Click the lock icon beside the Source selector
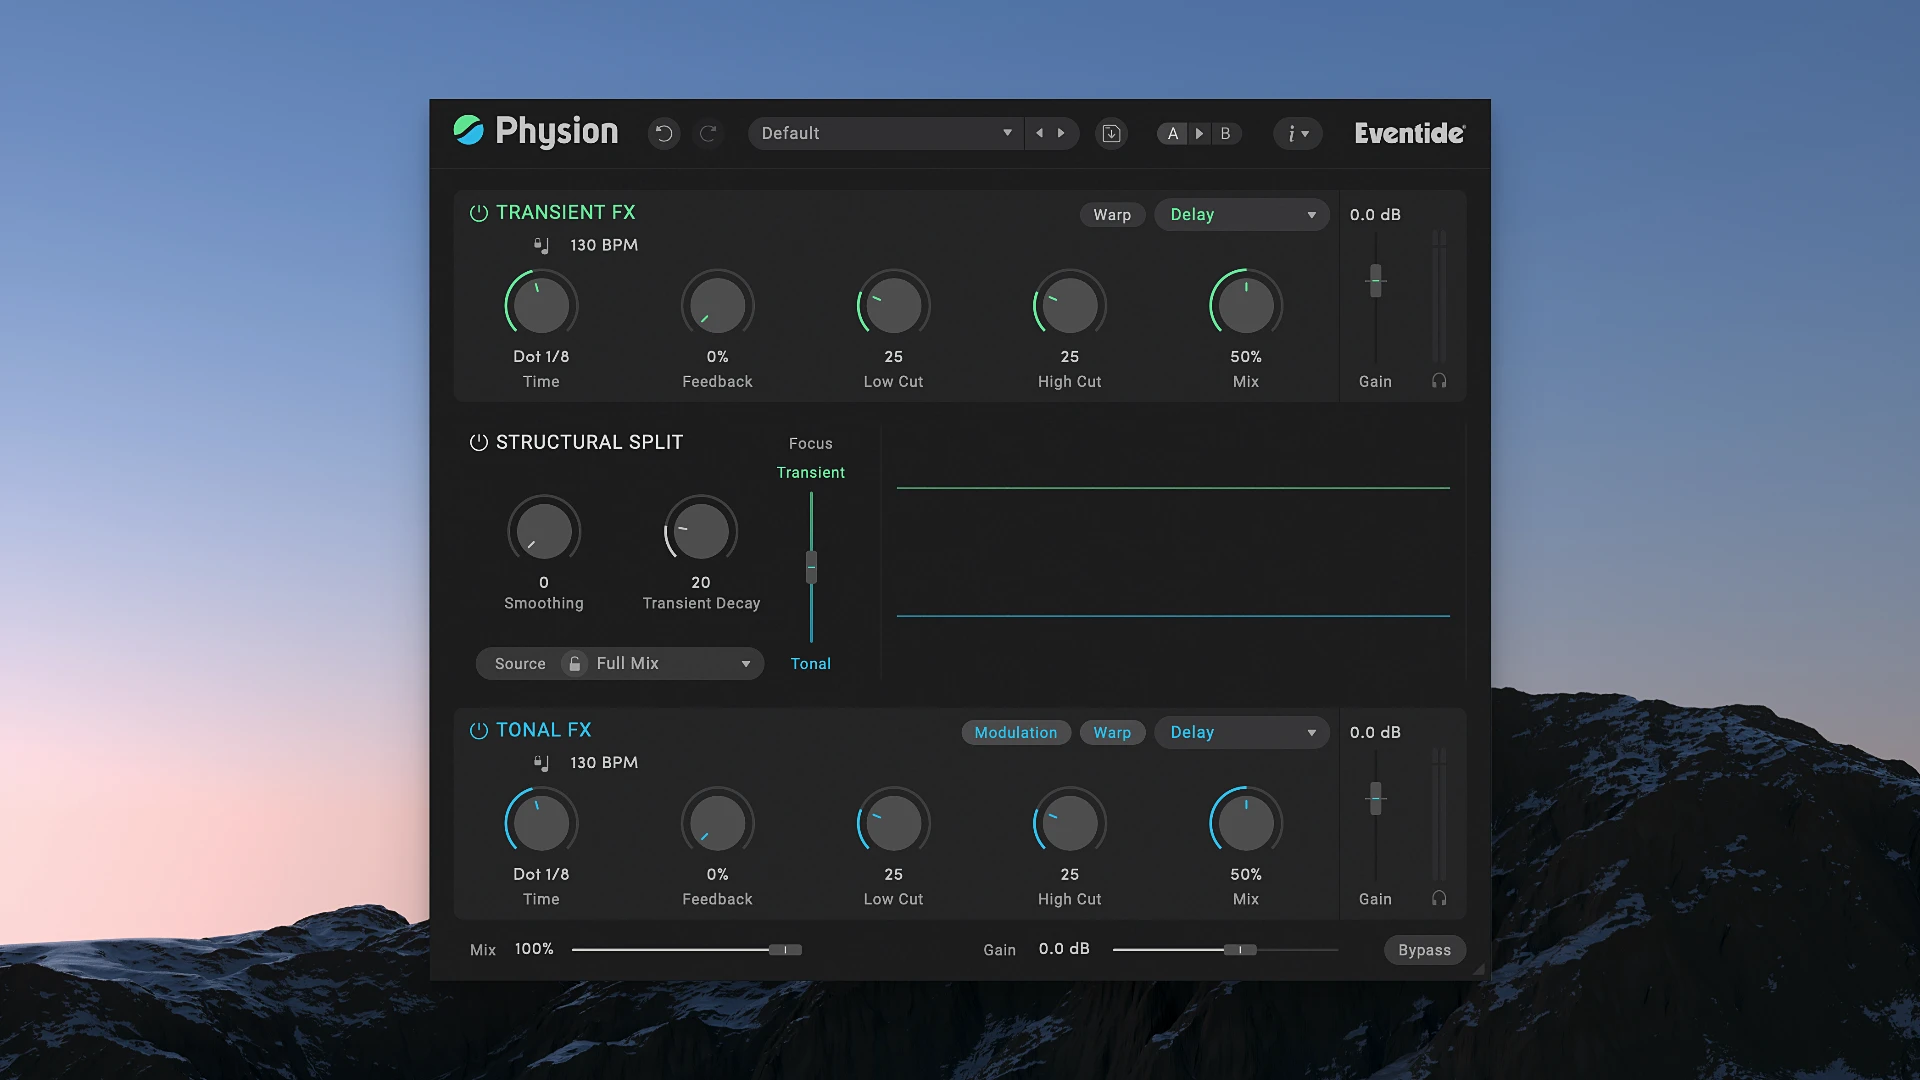The height and width of the screenshot is (1080, 1920). [574, 663]
